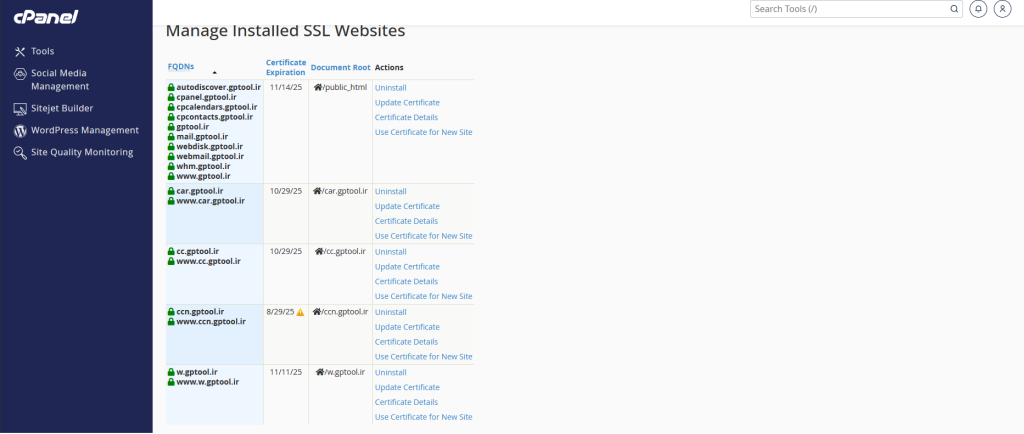Use car.gptool.ir certificate for new site
The image size is (1024, 434).
[x=423, y=236]
